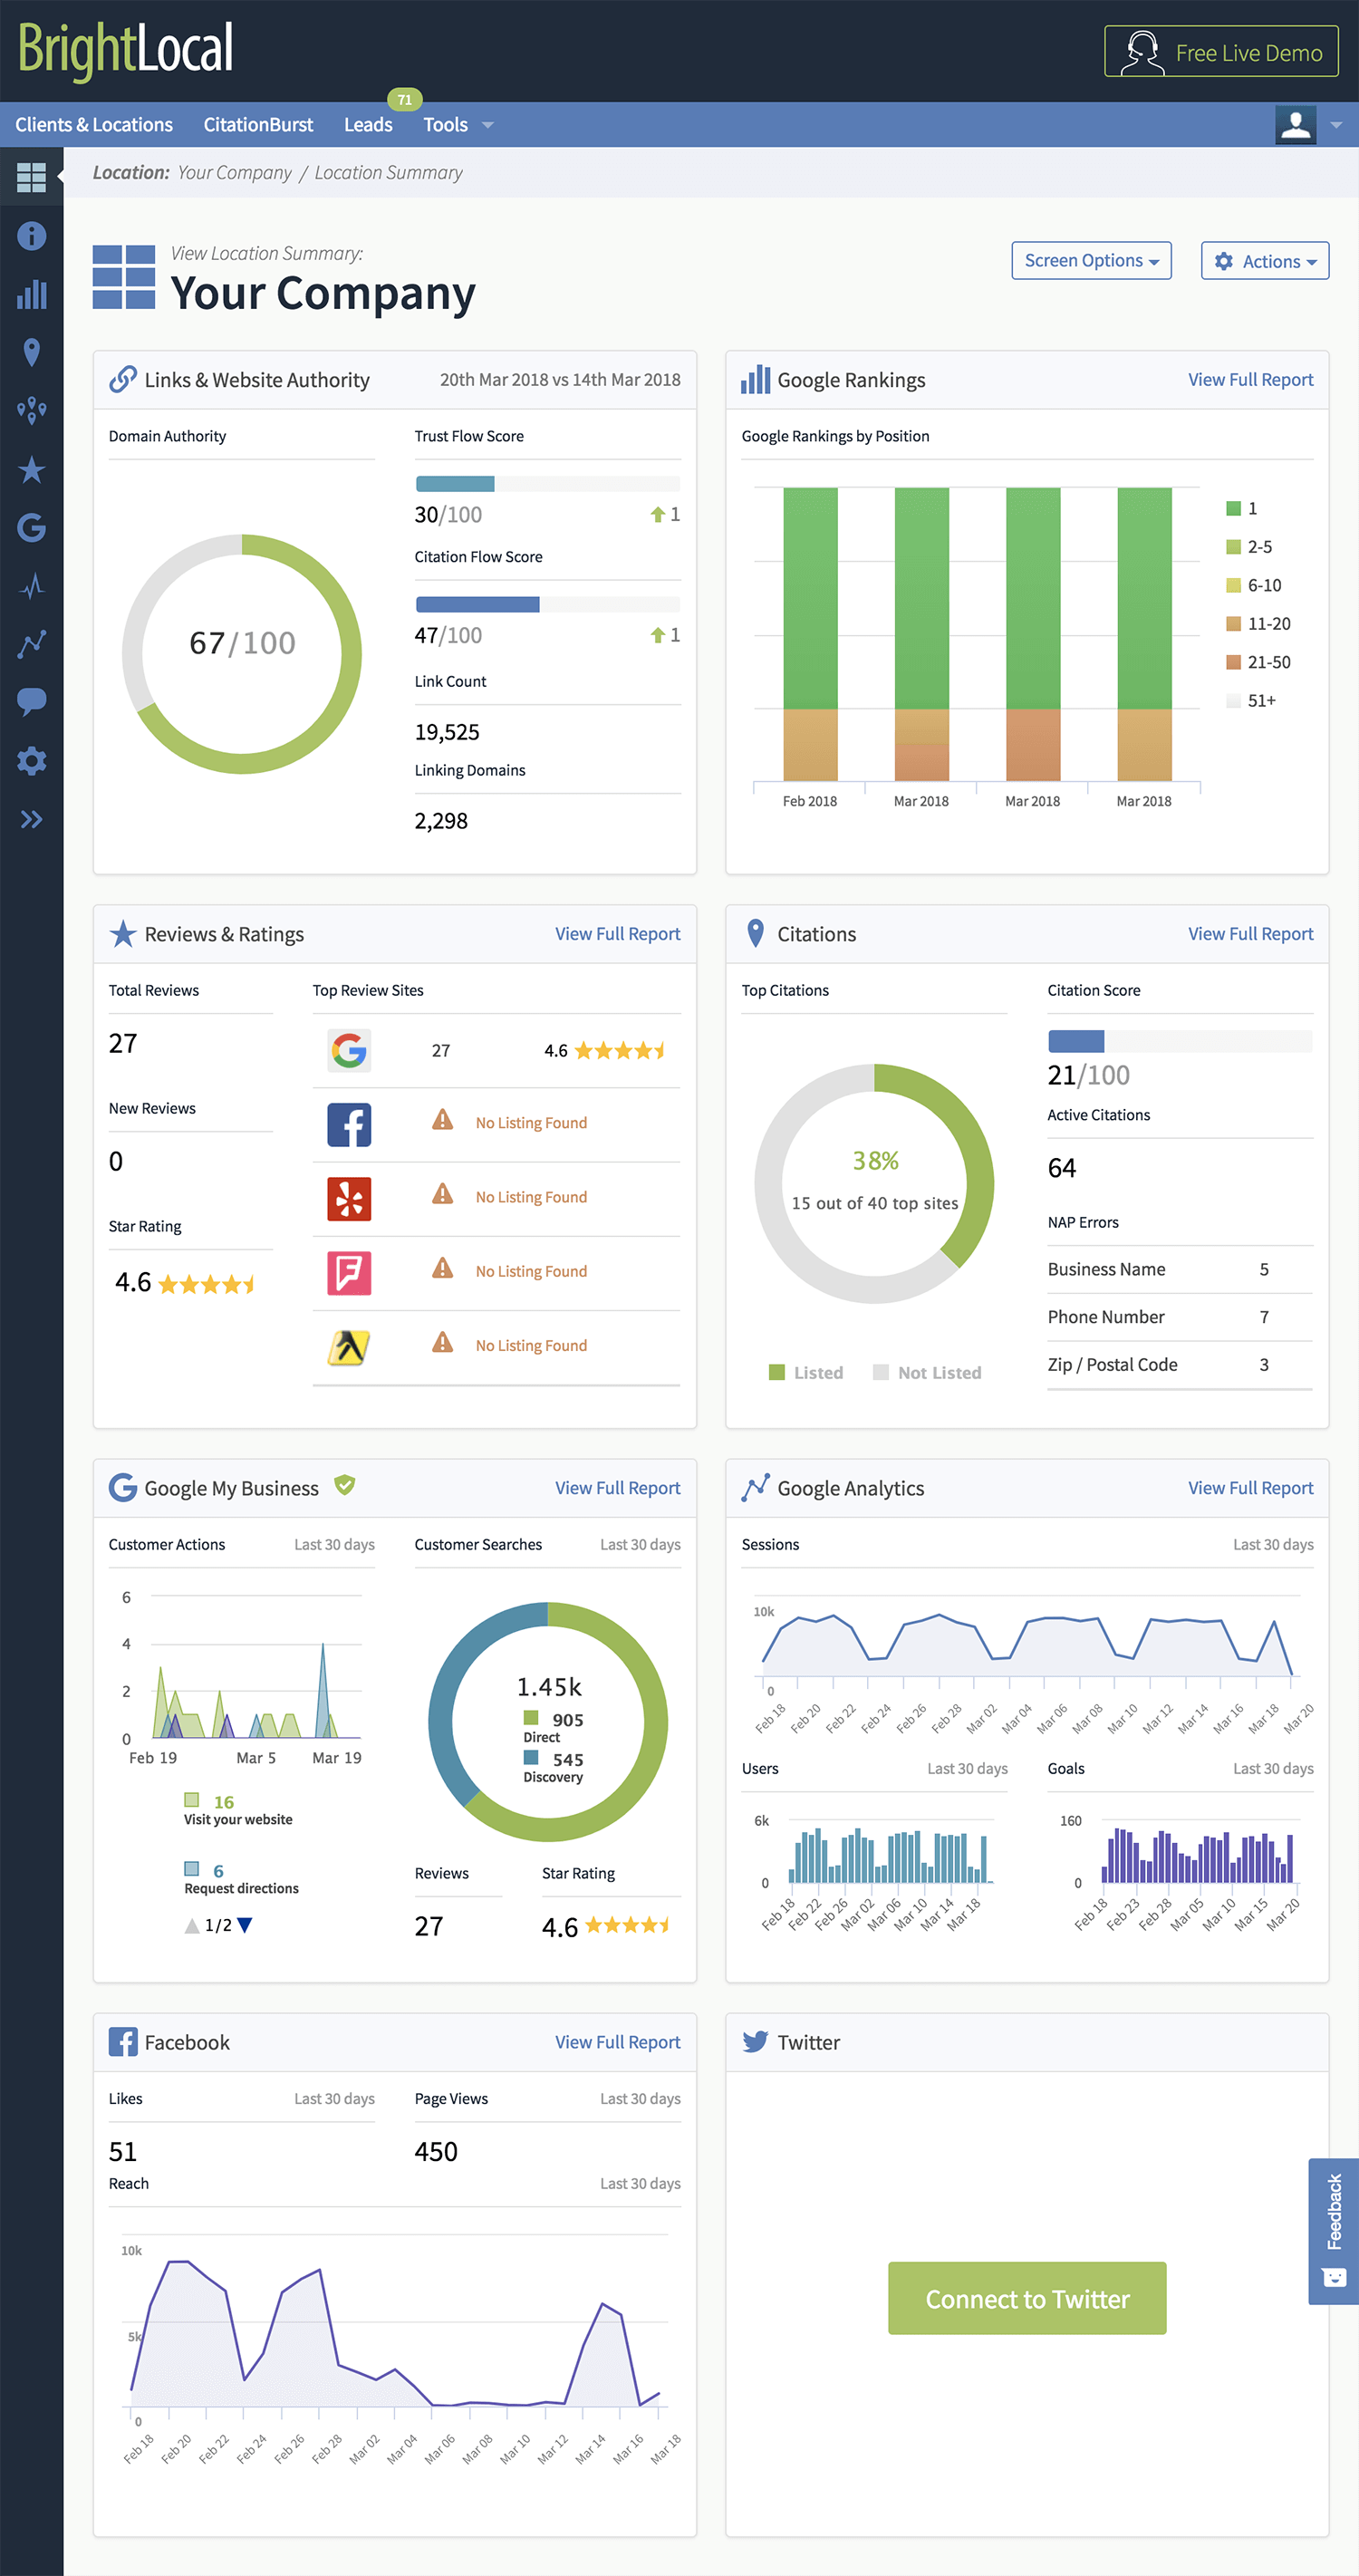The width and height of the screenshot is (1359, 2576).
Task: Click the Citation Score progress bar
Action: tap(1180, 1041)
